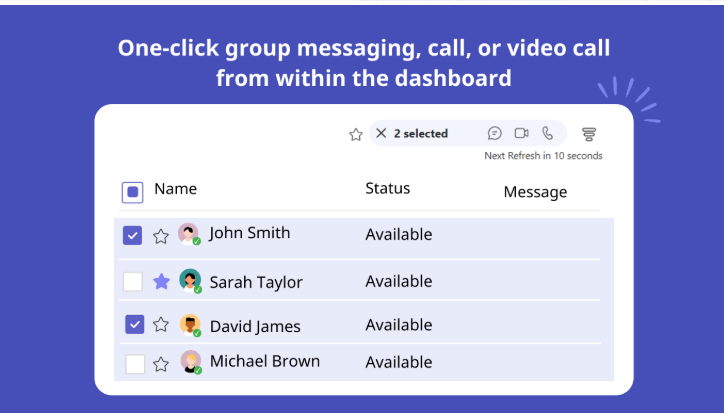Open Sarah Taylor's avatar
724x413 pixels.
190,281
